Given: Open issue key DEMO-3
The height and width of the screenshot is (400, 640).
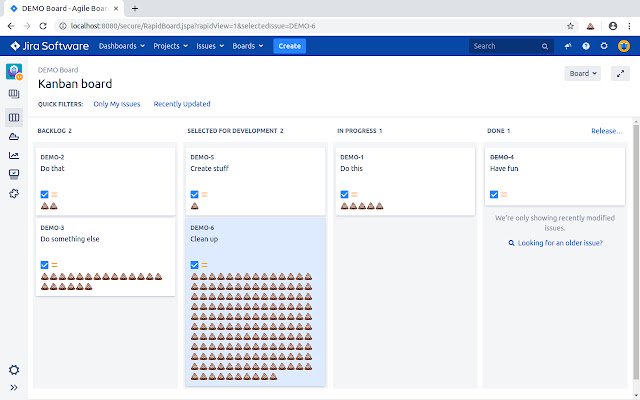Looking at the screenshot, I should [x=52, y=228].
